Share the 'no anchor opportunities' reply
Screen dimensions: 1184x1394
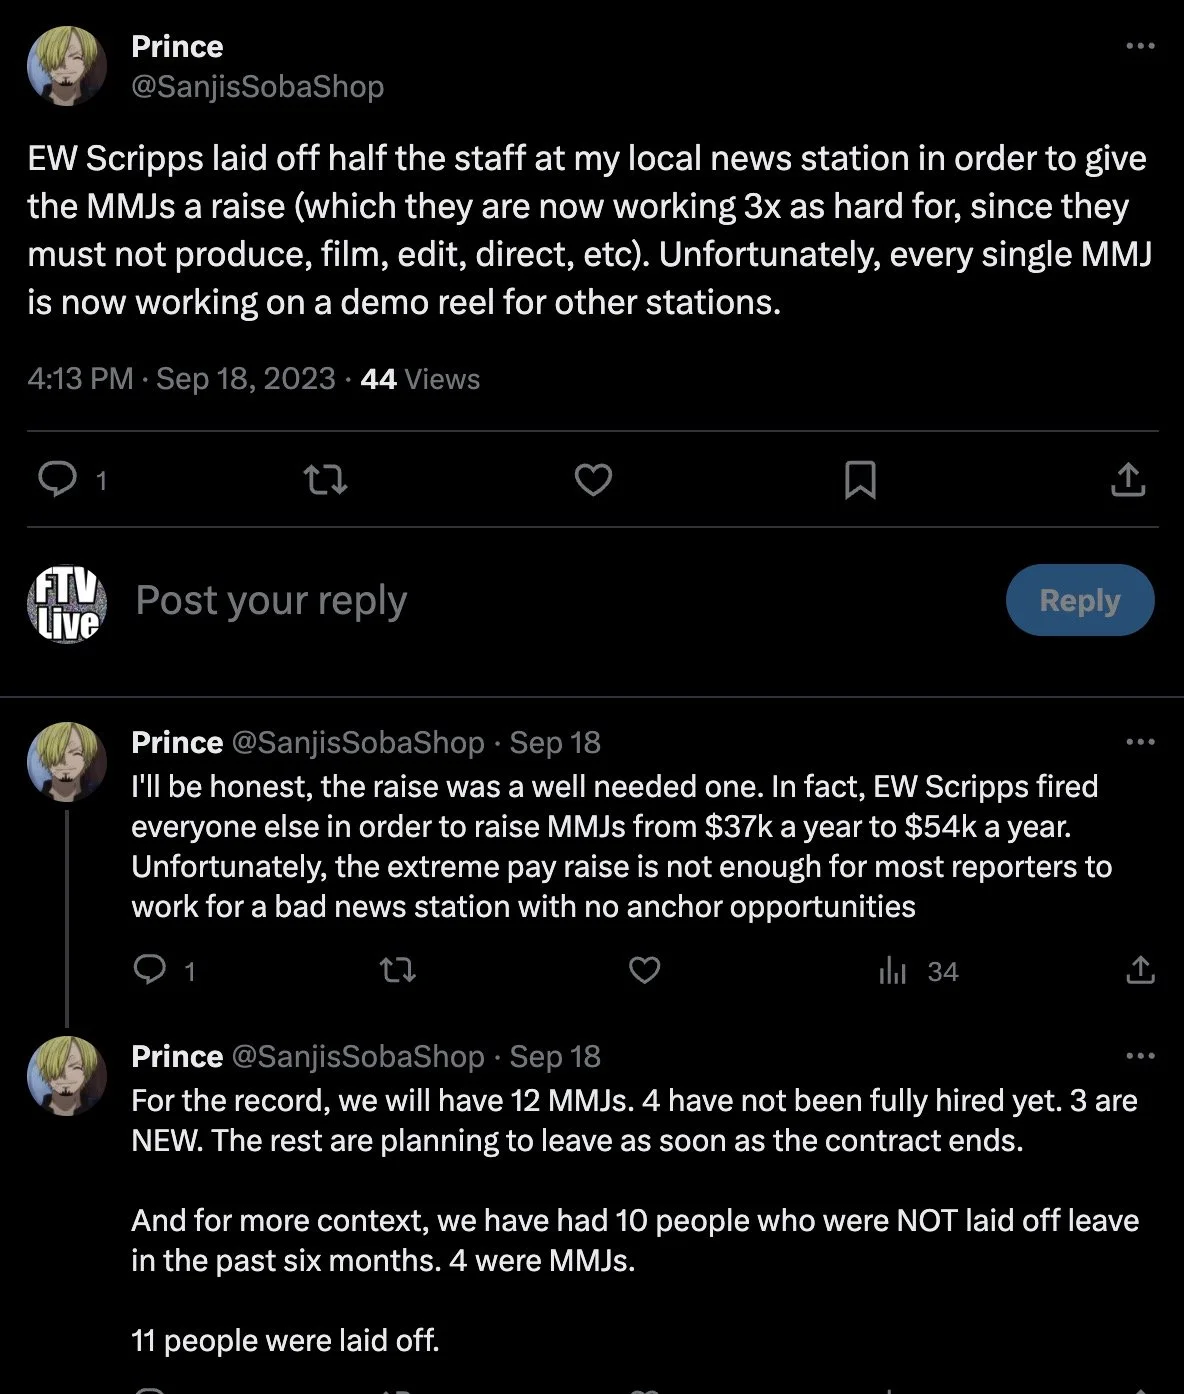tap(1140, 970)
